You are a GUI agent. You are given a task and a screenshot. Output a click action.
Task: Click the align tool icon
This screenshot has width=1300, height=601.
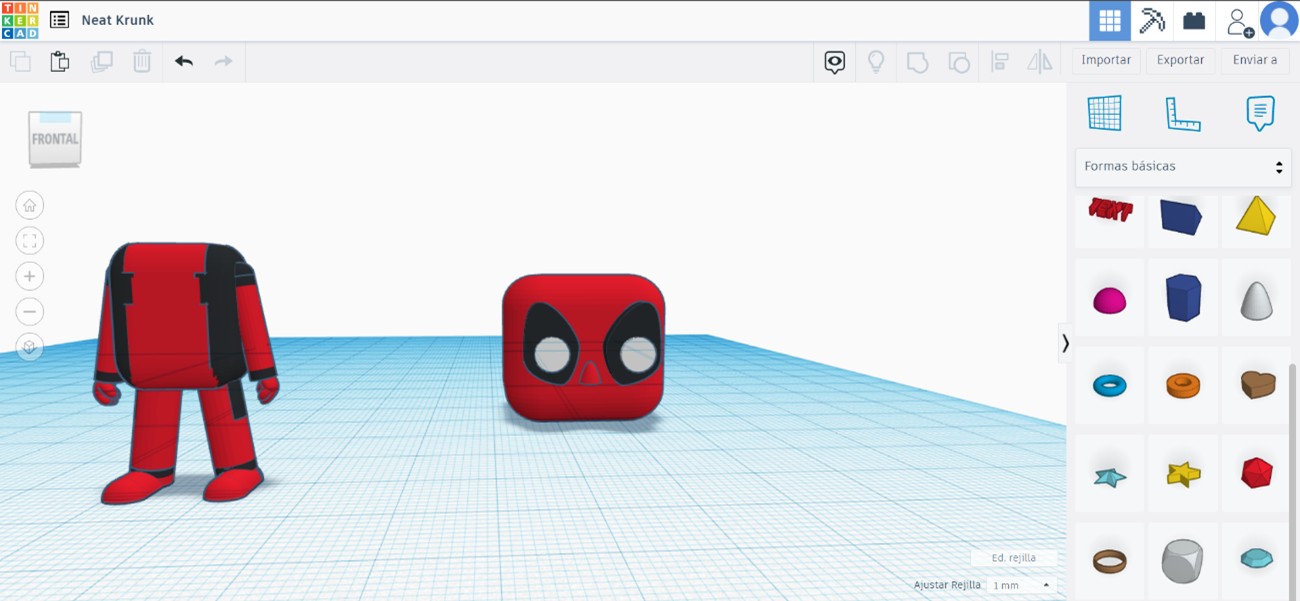point(999,62)
